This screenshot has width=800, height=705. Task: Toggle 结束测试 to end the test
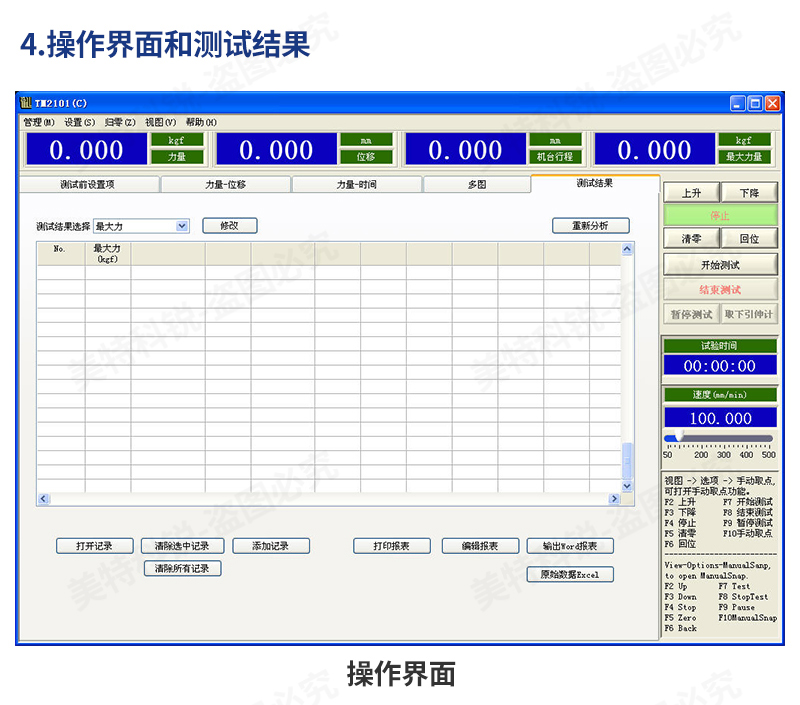(x=719, y=289)
